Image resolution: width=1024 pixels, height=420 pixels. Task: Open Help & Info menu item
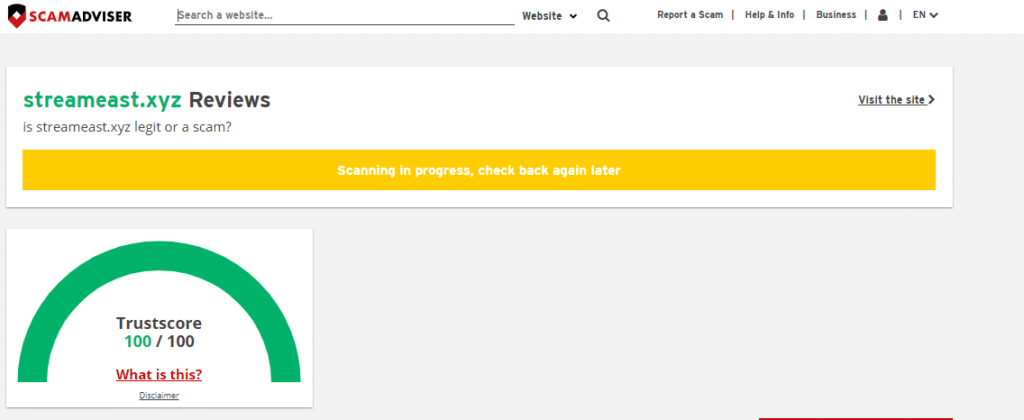tap(769, 15)
